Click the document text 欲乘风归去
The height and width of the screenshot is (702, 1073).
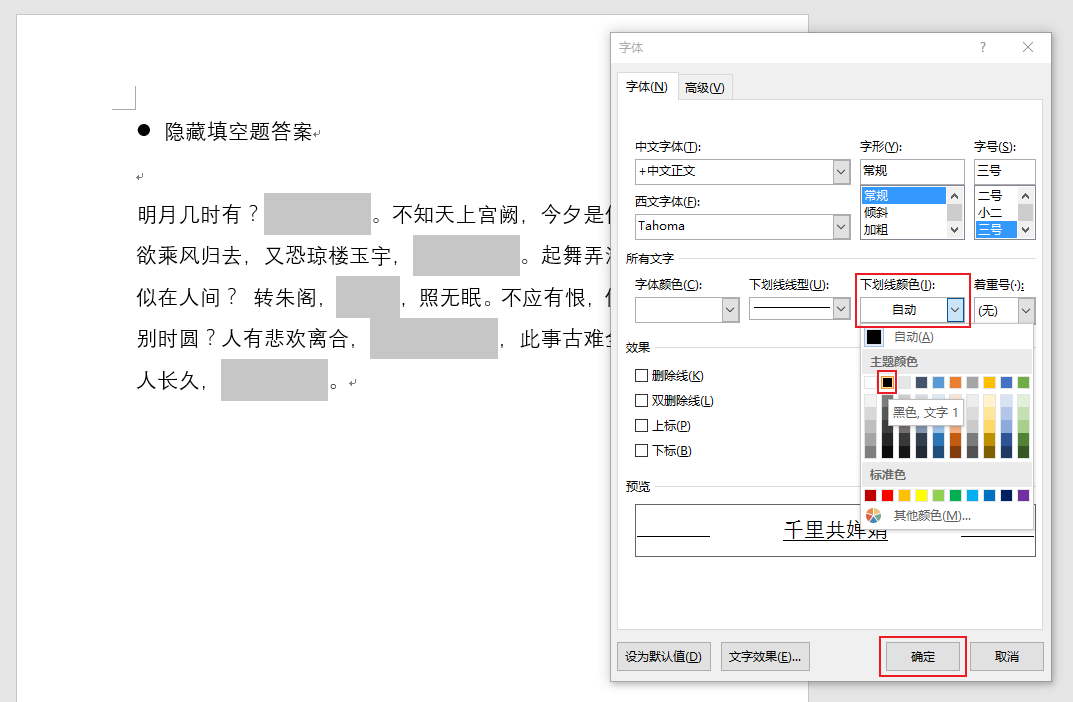point(189,256)
